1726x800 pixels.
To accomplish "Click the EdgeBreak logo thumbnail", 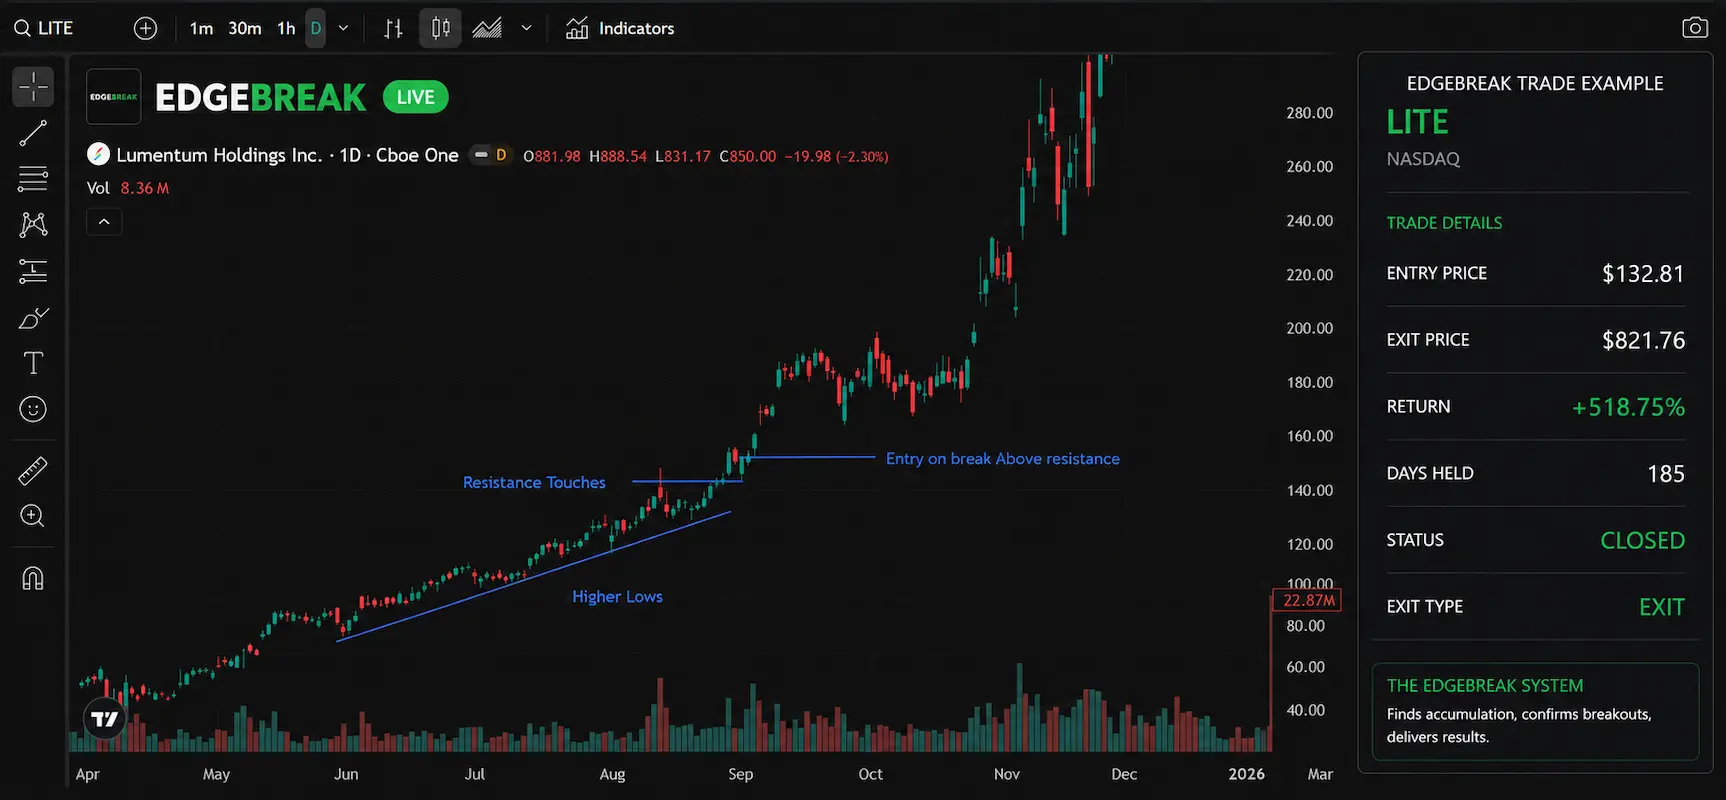I will tap(114, 97).
